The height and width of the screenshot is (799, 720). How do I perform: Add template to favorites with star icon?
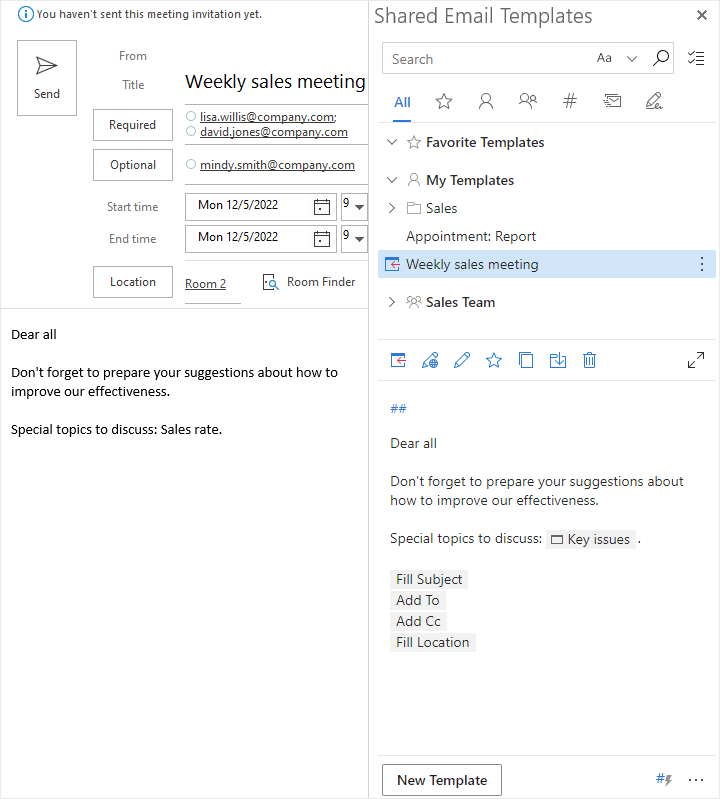click(x=494, y=360)
